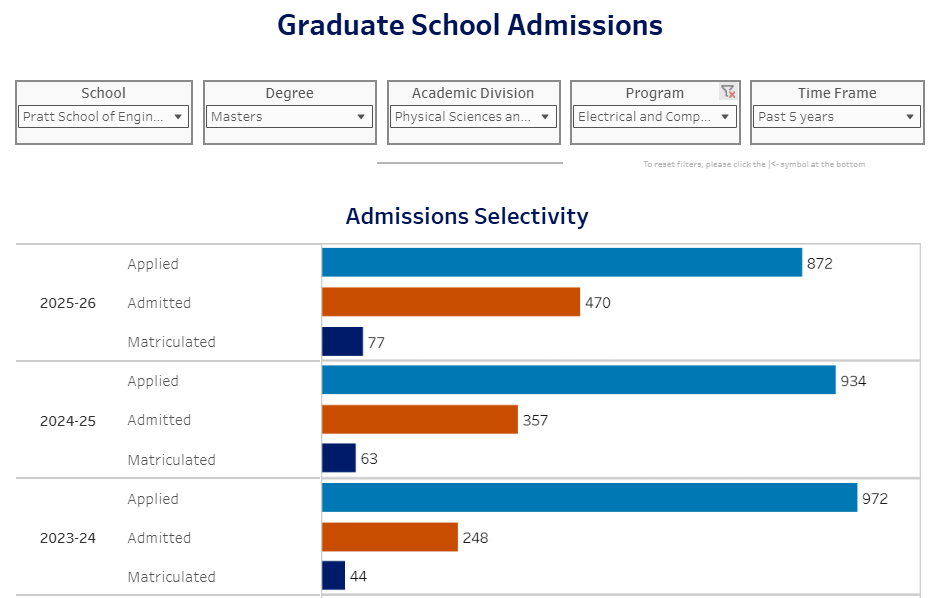The image size is (945, 598).
Task: Click the 2024-25 Applied blue bar
Action: [578, 380]
